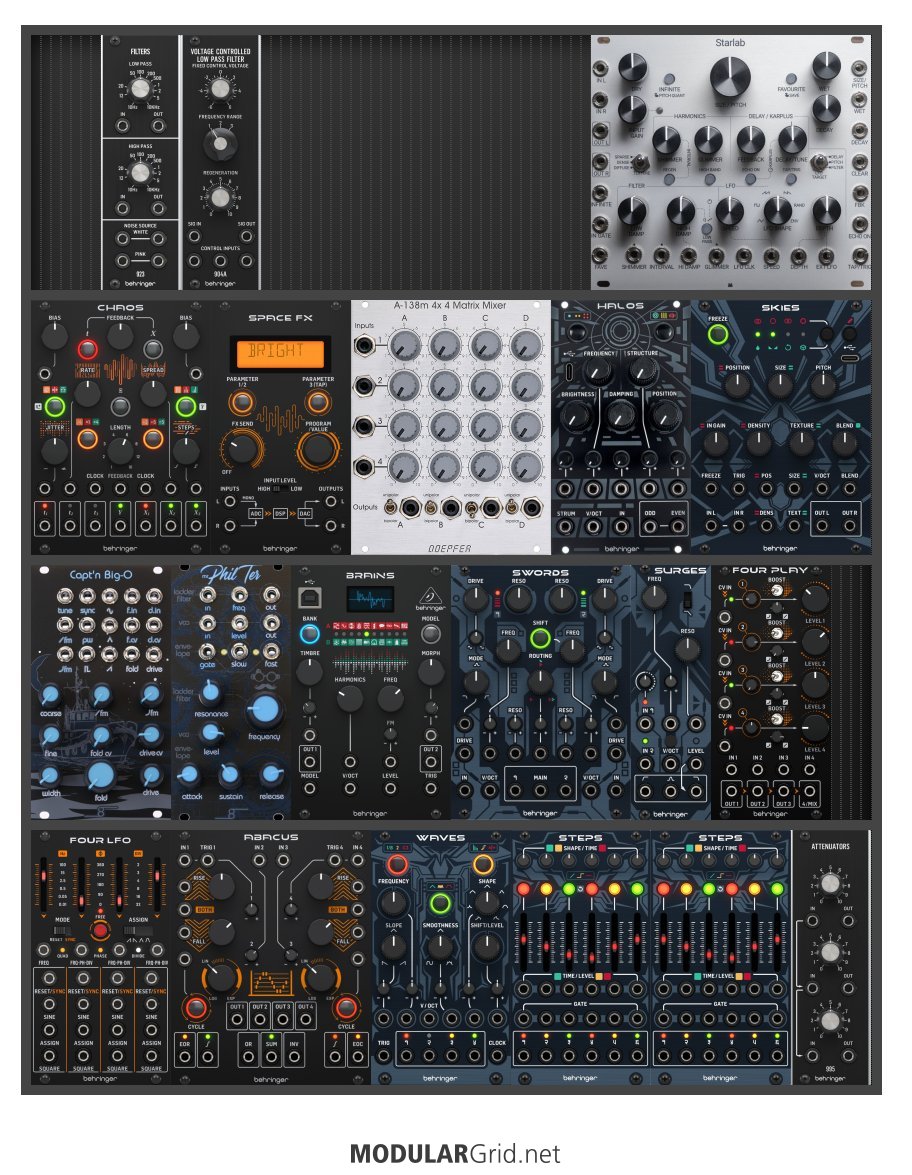Push the red Free button on Four LFO

(100, 931)
